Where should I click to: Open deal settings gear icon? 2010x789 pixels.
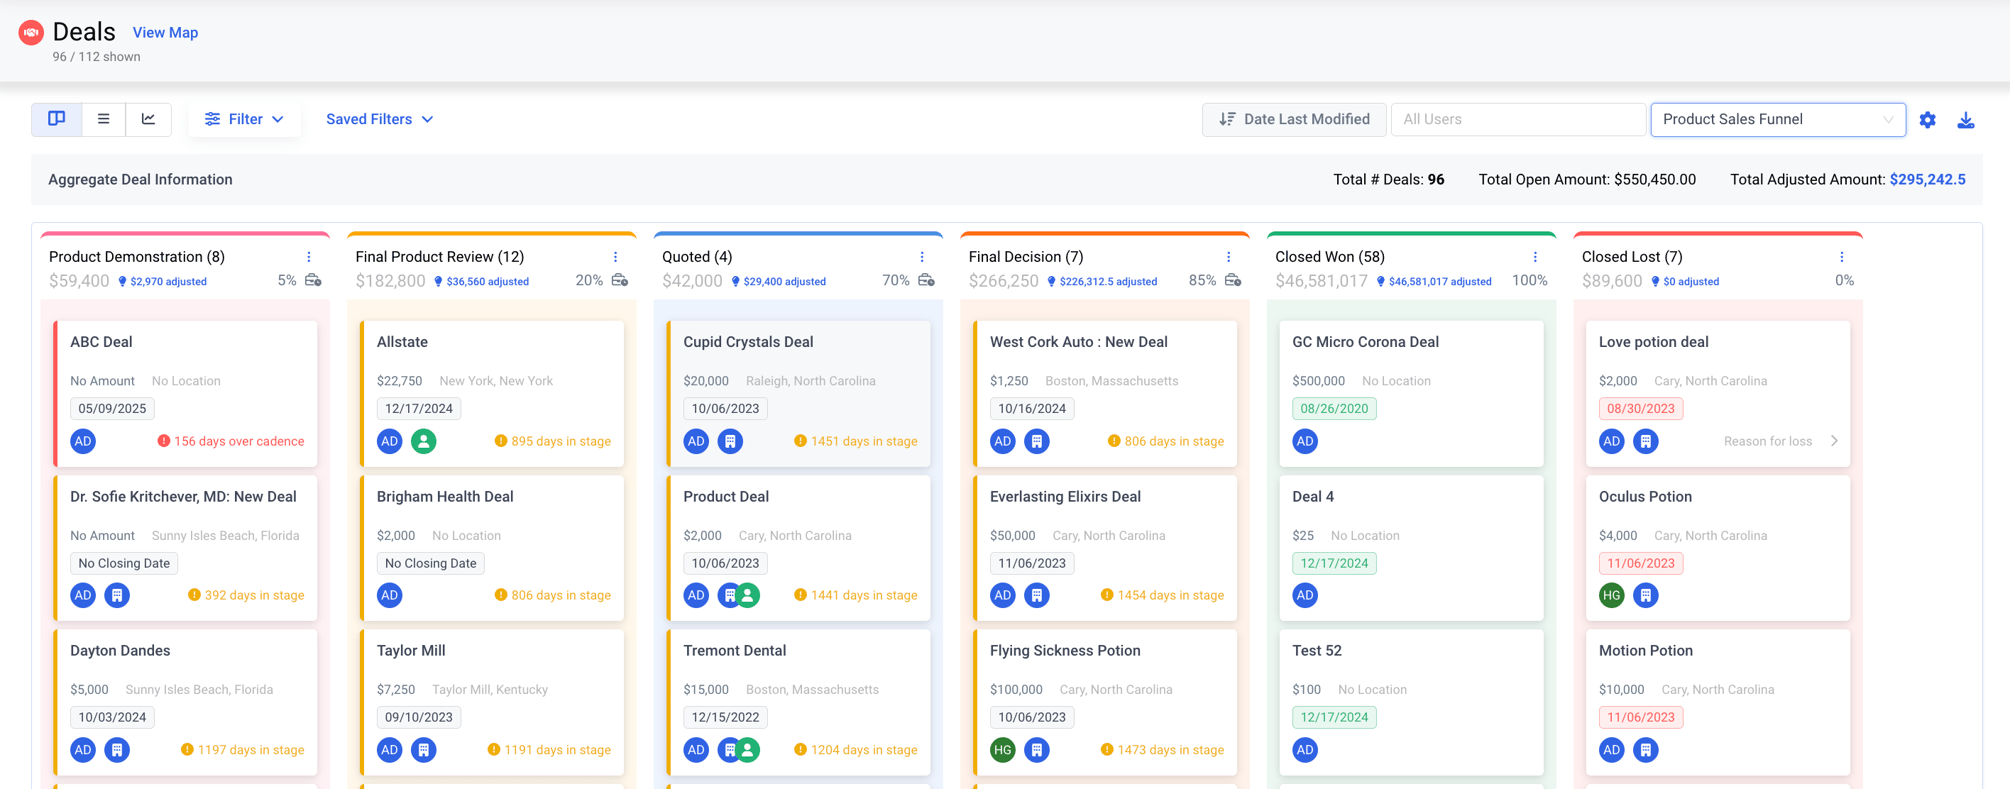tap(1927, 120)
